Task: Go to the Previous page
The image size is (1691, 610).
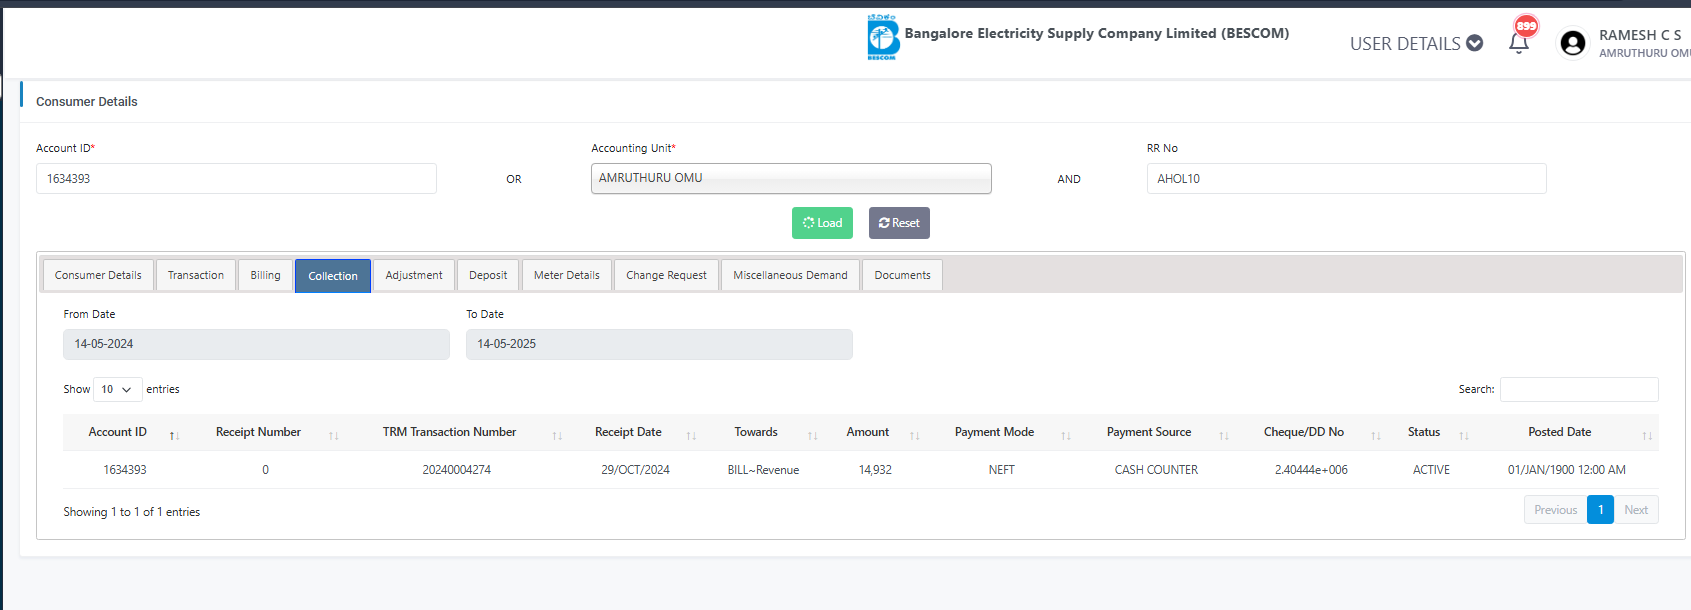Action: click(x=1555, y=510)
